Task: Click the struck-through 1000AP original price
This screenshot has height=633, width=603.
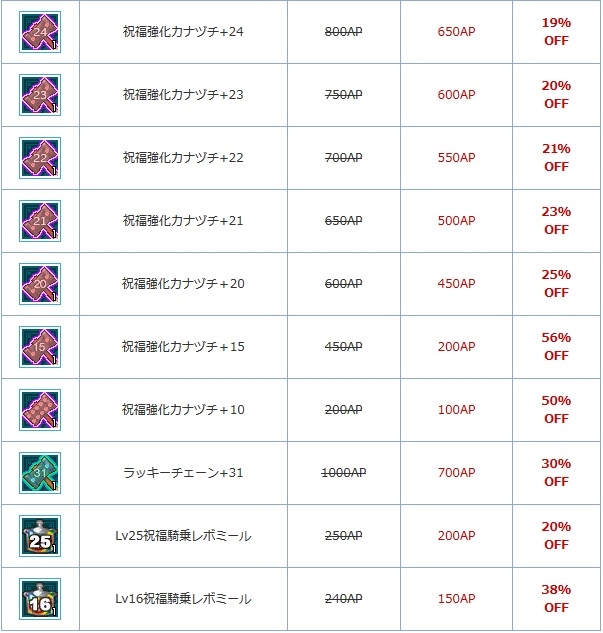Action: tap(343, 473)
